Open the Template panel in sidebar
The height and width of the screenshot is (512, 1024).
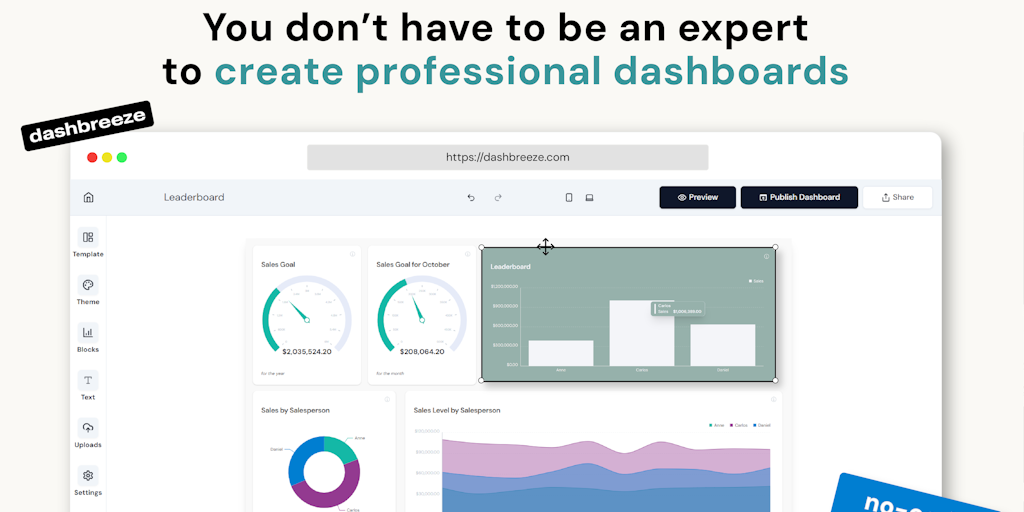point(88,242)
